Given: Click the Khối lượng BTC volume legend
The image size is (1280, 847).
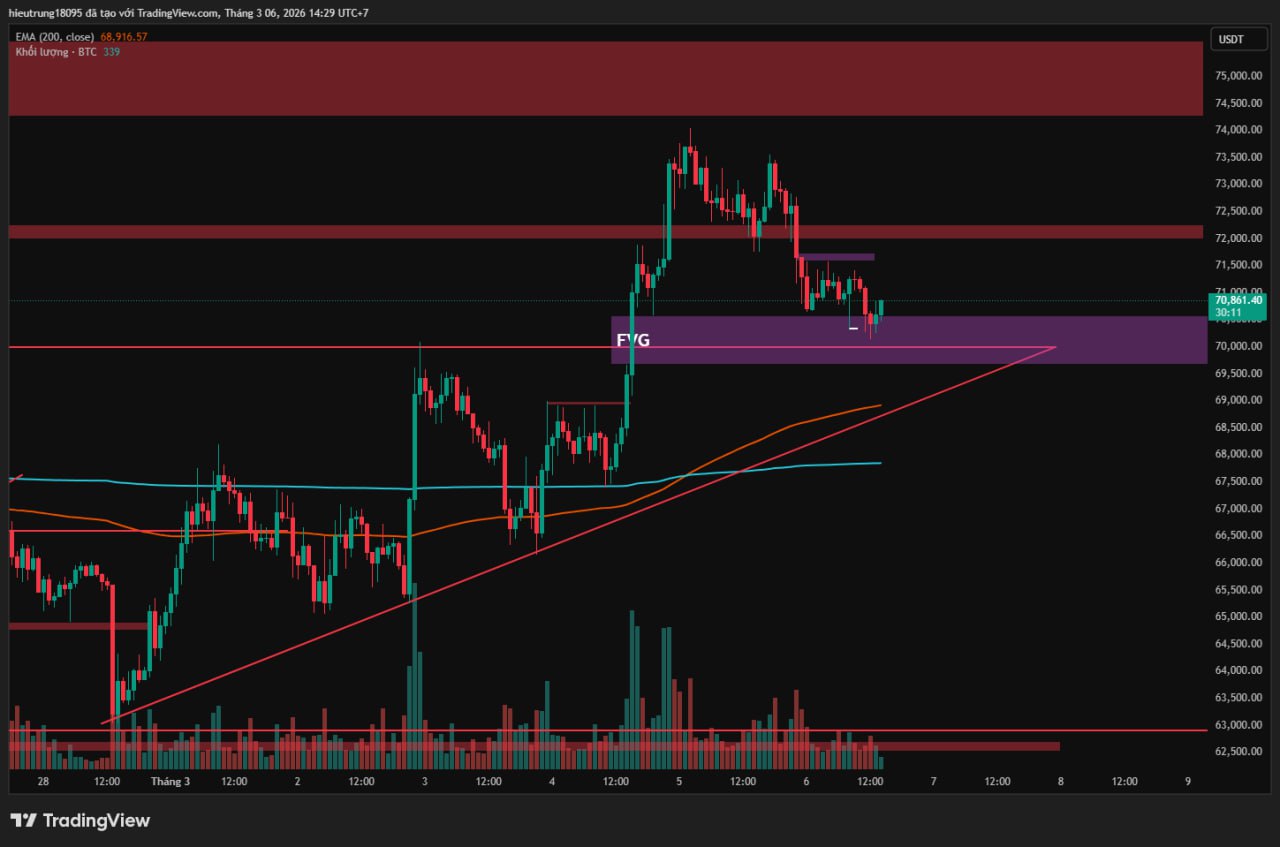Looking at the screenshot, I should pyautogui.click(x=56, y=52).
